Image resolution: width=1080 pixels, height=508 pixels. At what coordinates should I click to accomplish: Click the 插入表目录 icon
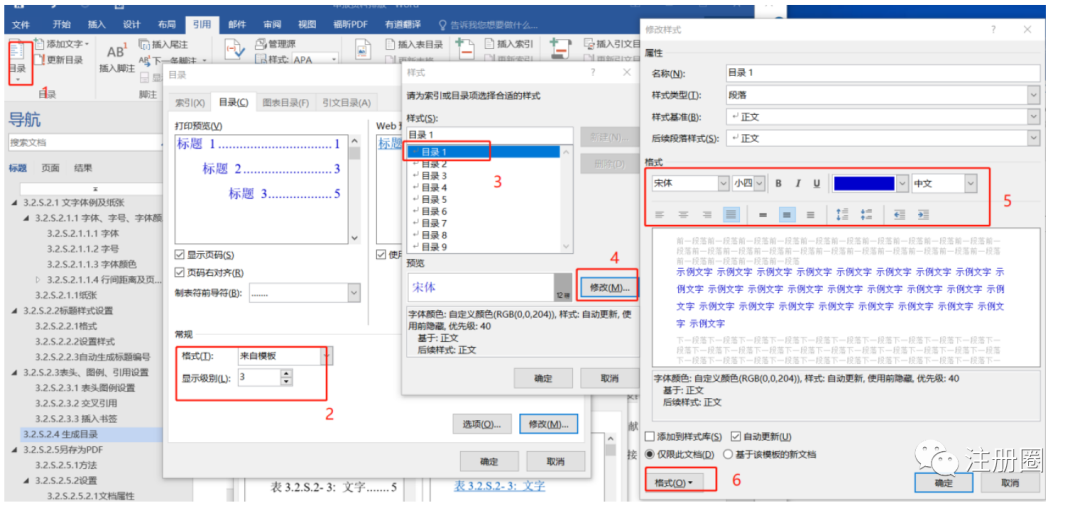[x=390, y=44]
